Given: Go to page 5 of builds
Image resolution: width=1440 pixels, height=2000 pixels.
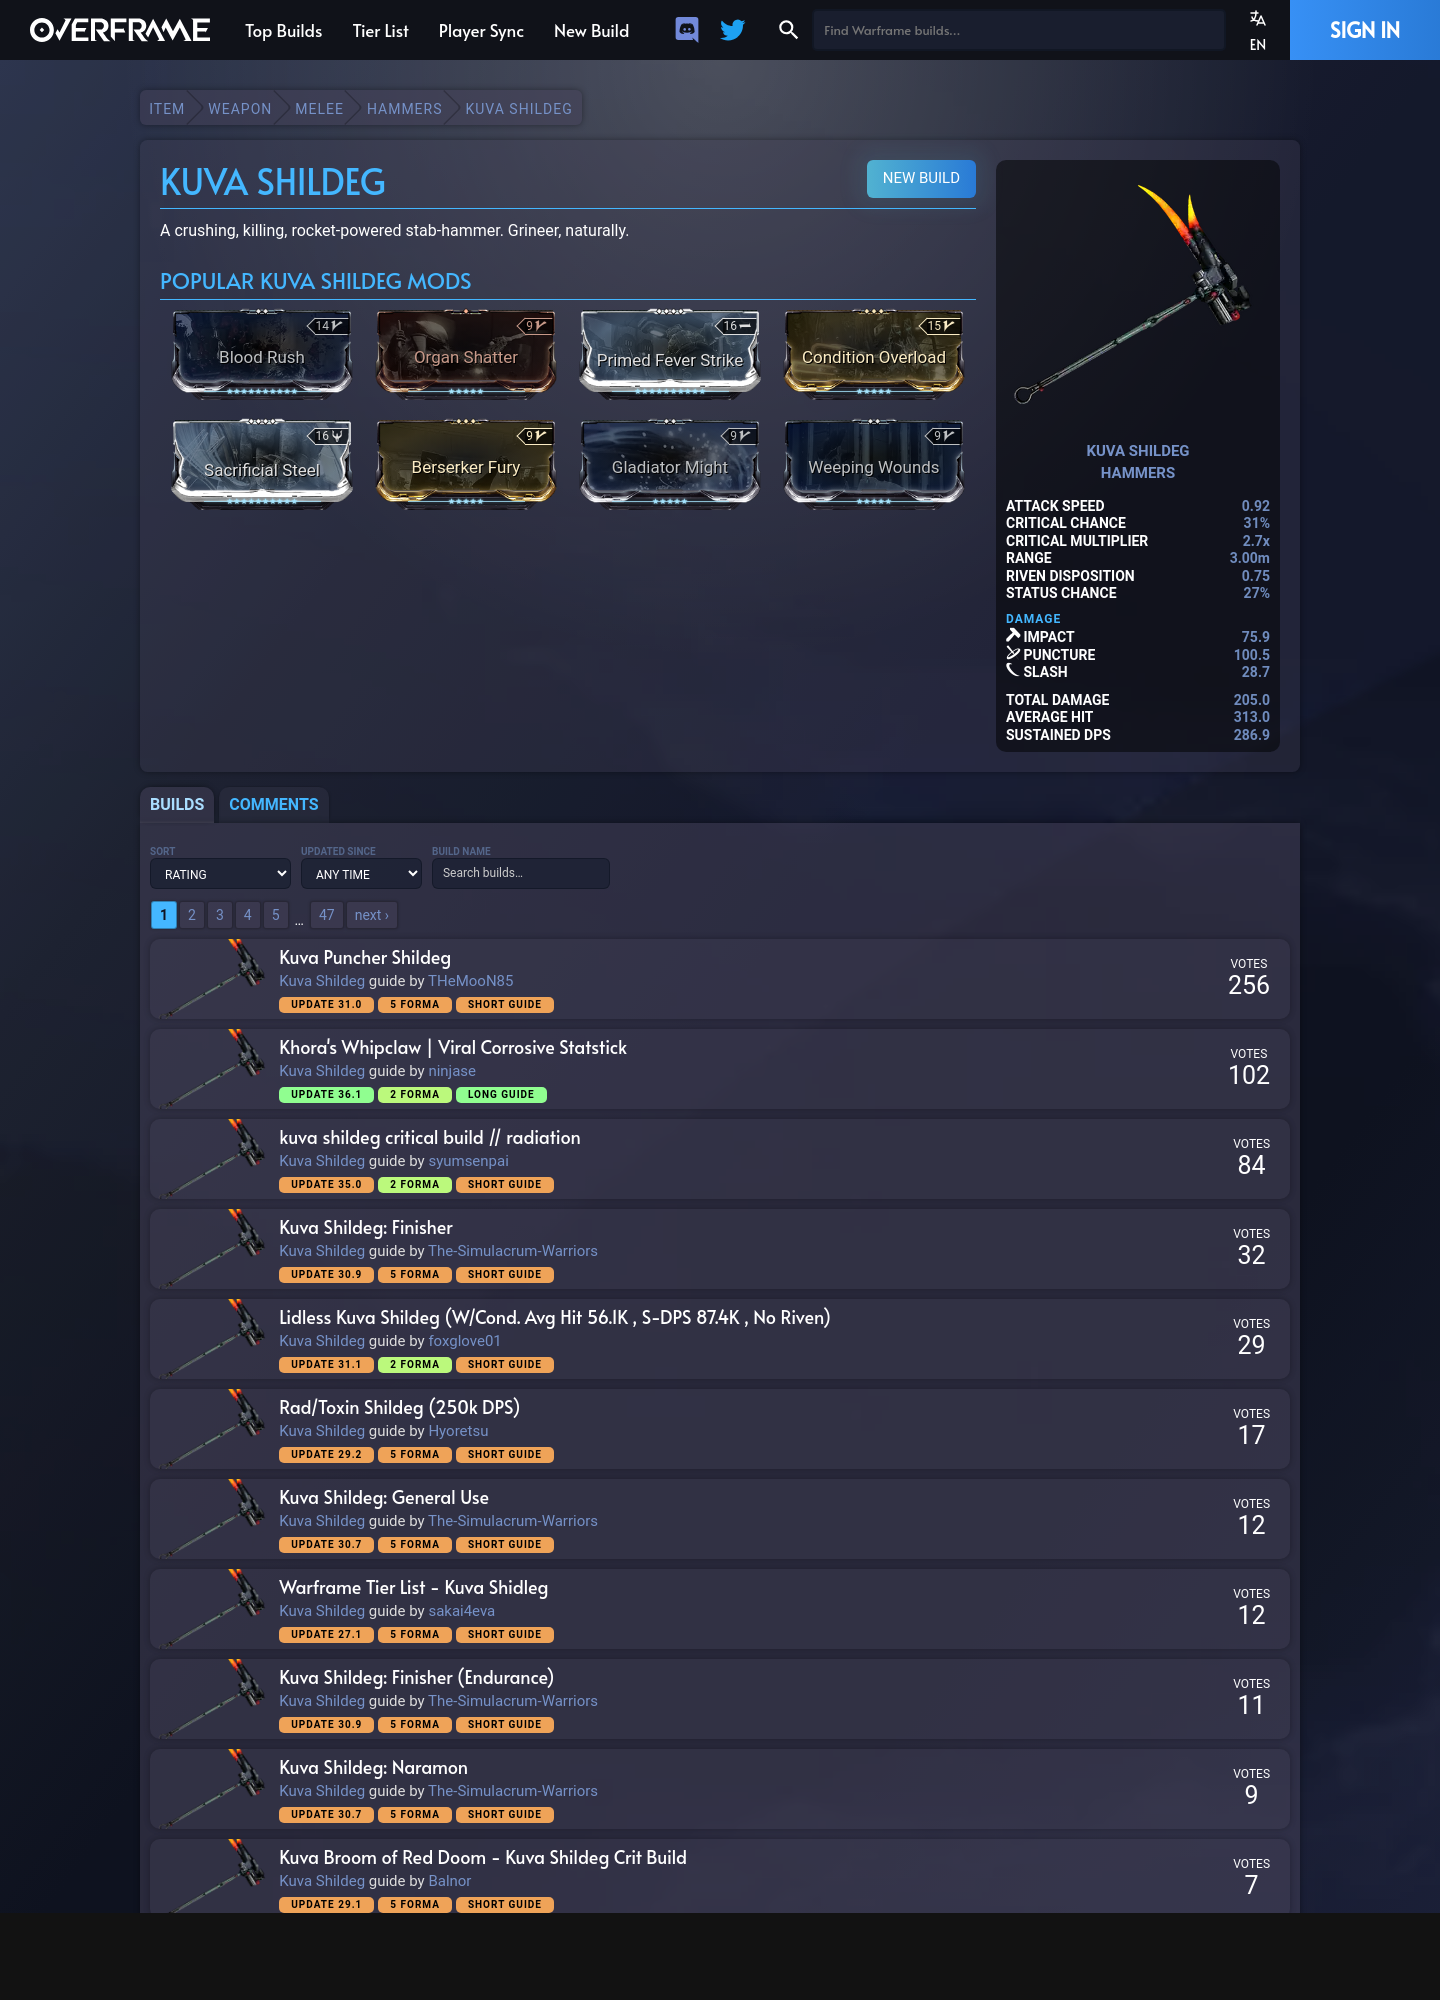Looking at the screenshot, I should click(x=276, y=915).
